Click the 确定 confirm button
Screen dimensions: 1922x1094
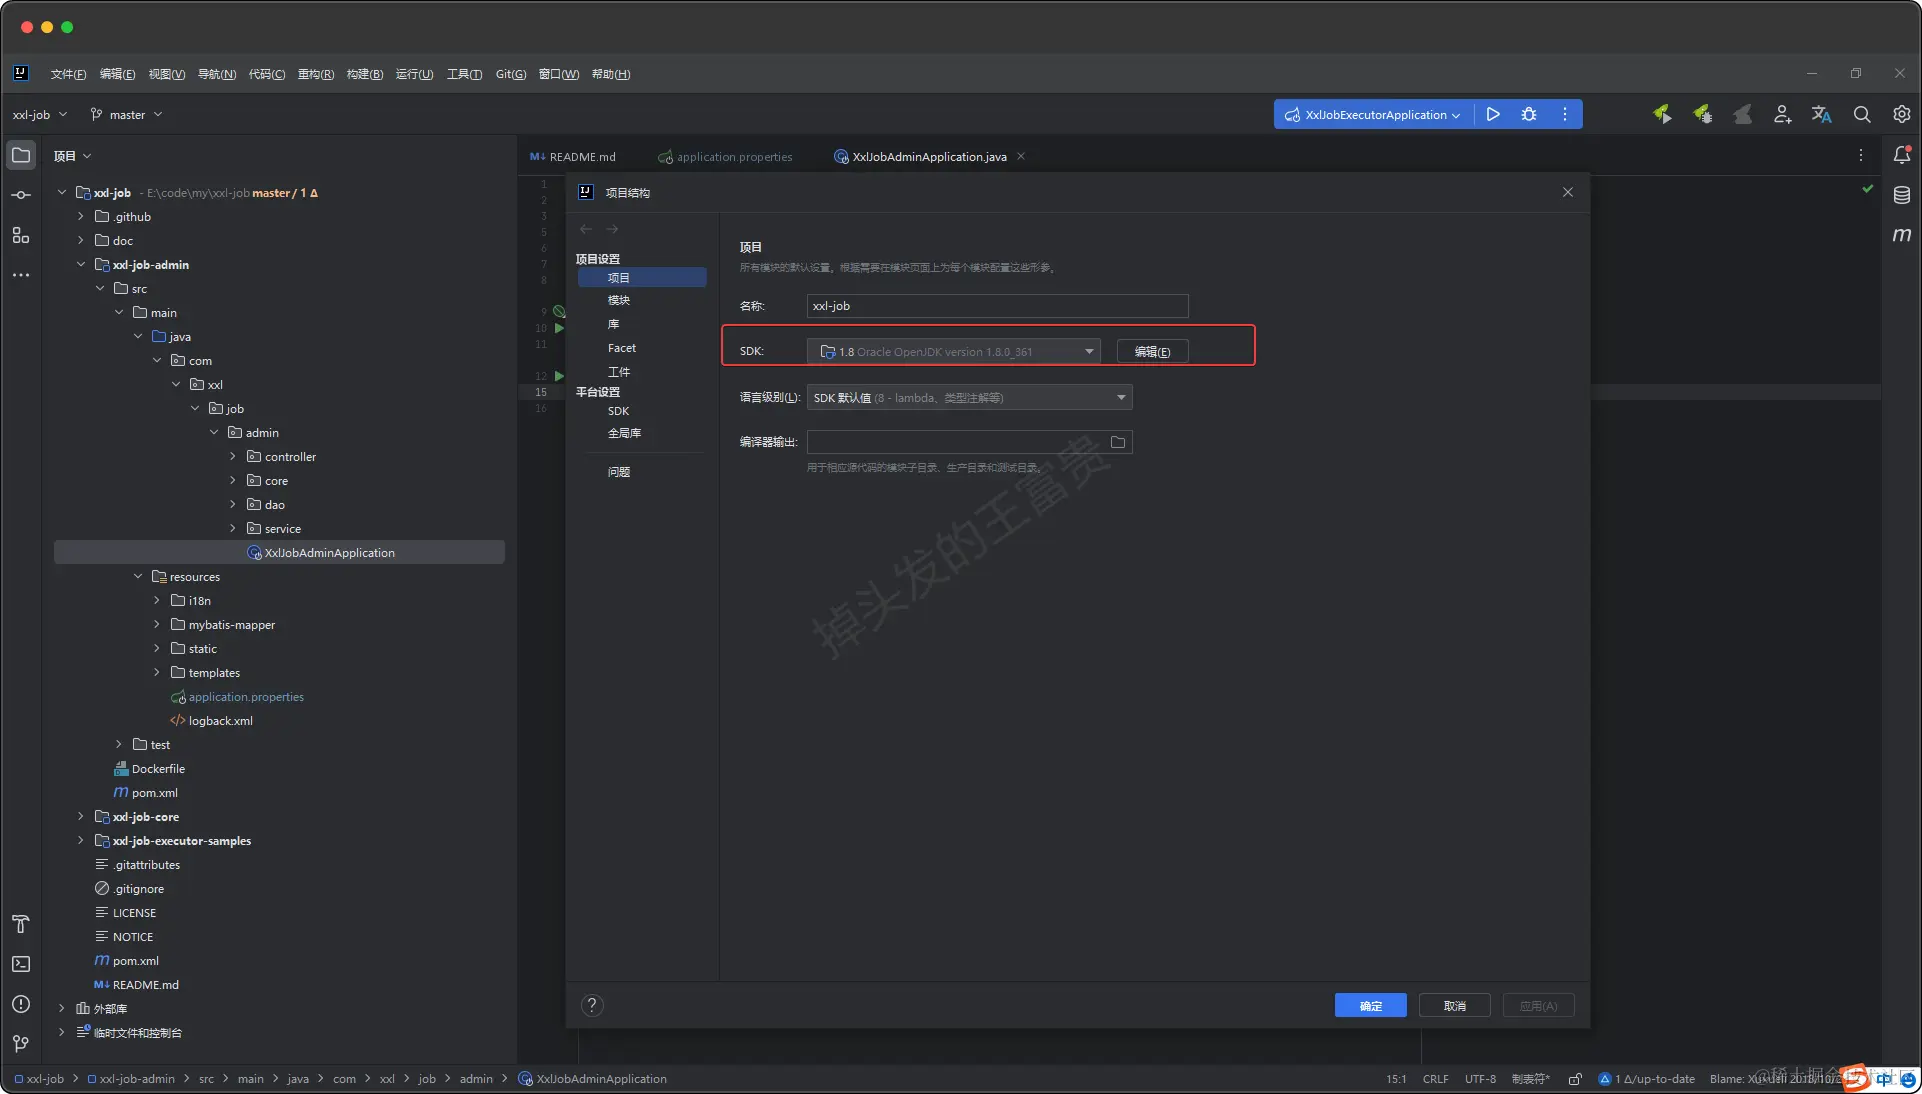(x=1370, y=1005)
